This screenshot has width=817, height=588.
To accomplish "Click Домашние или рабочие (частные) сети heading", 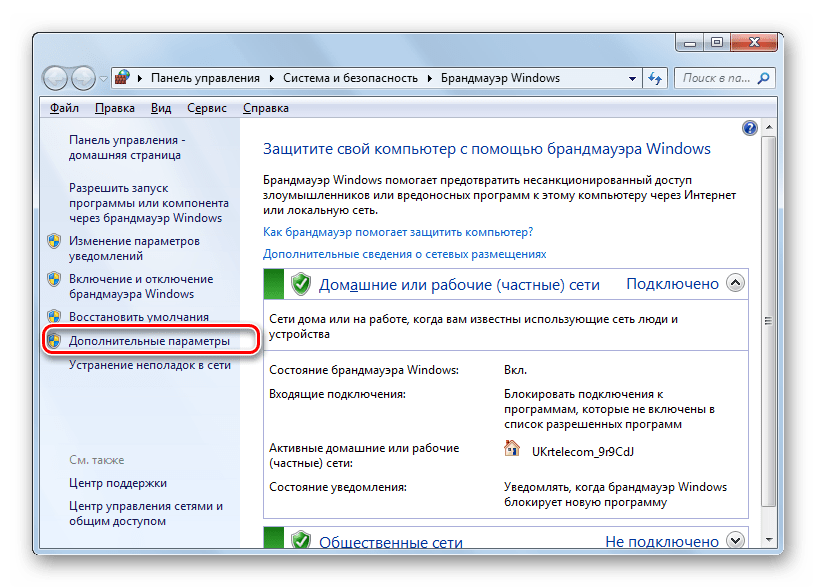I will [x=459, y=285].
